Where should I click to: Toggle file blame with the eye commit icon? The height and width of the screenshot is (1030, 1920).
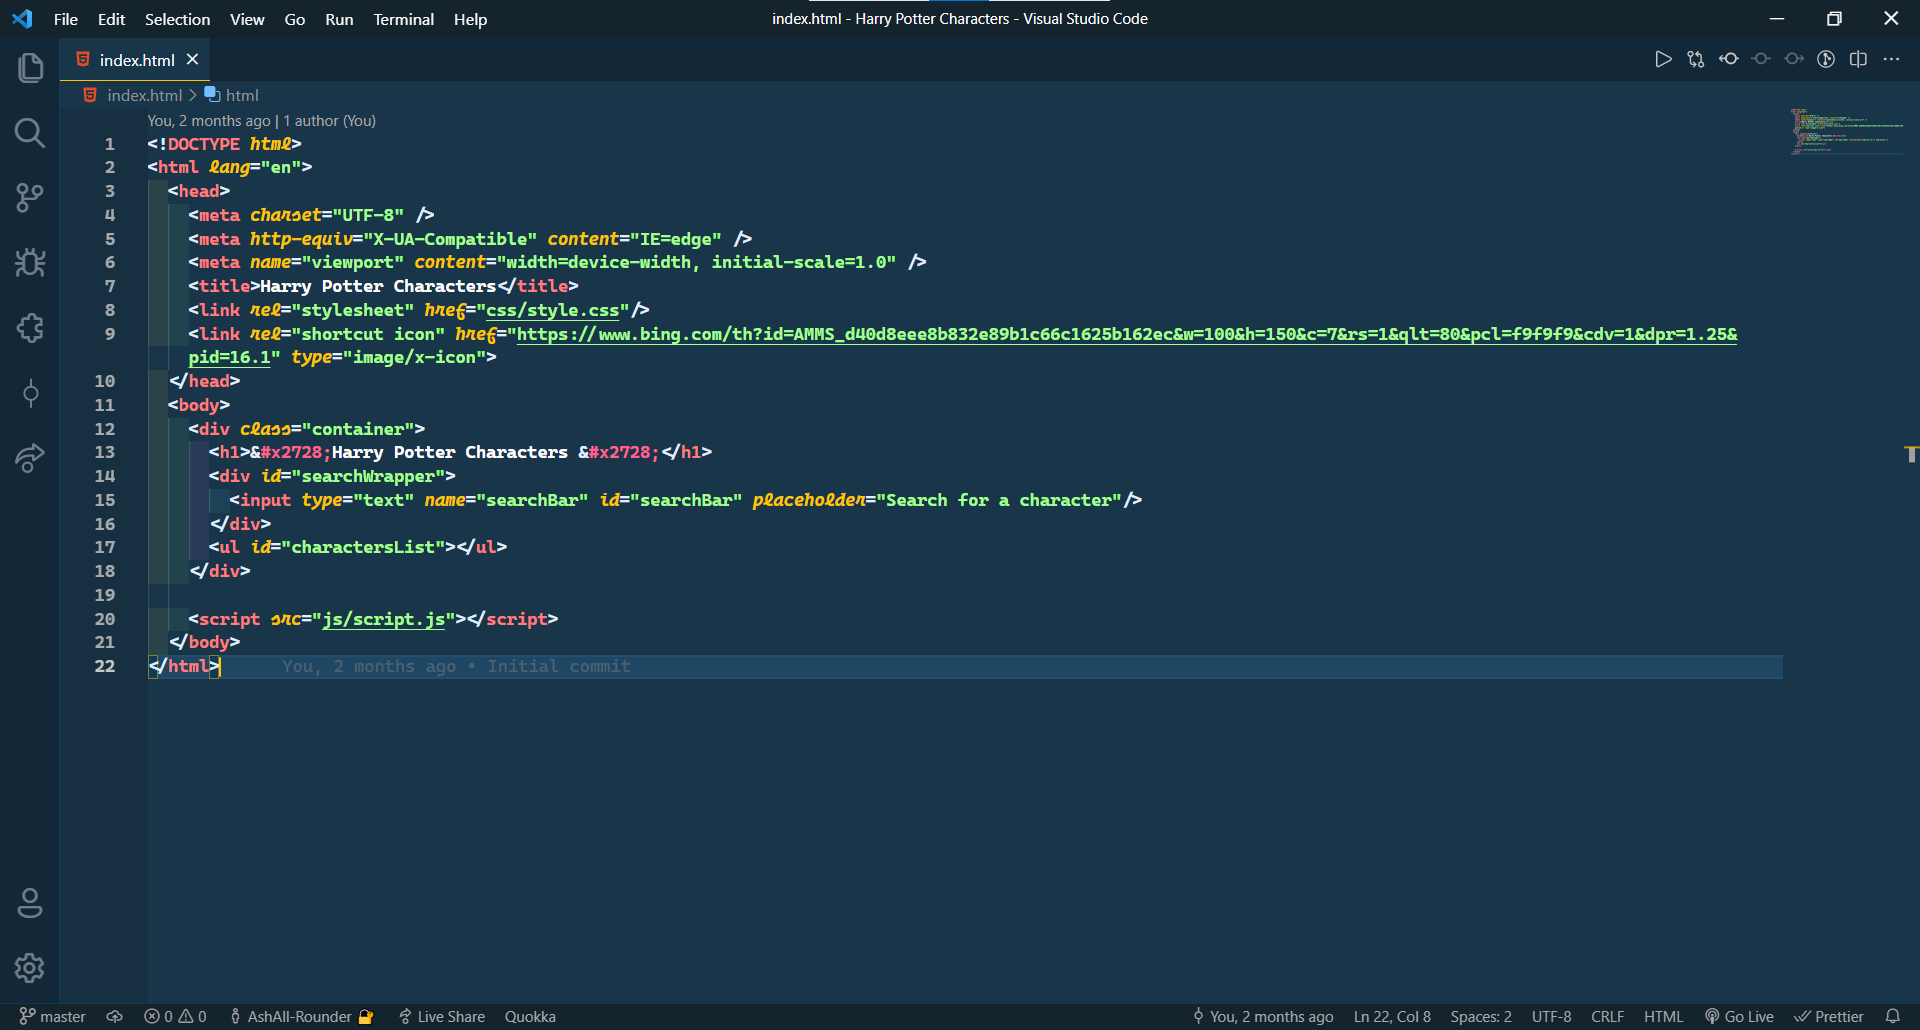tap(1729, 60)
